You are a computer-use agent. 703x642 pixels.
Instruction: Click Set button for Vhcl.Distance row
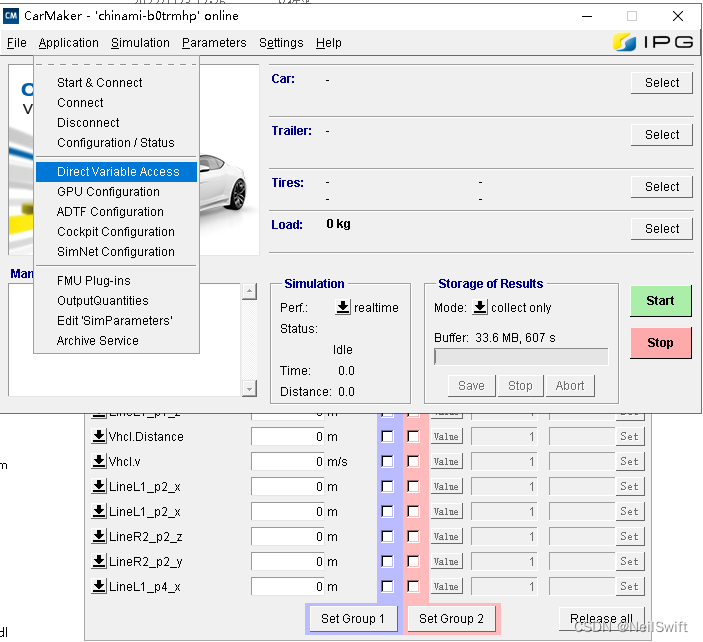(629, 436)
